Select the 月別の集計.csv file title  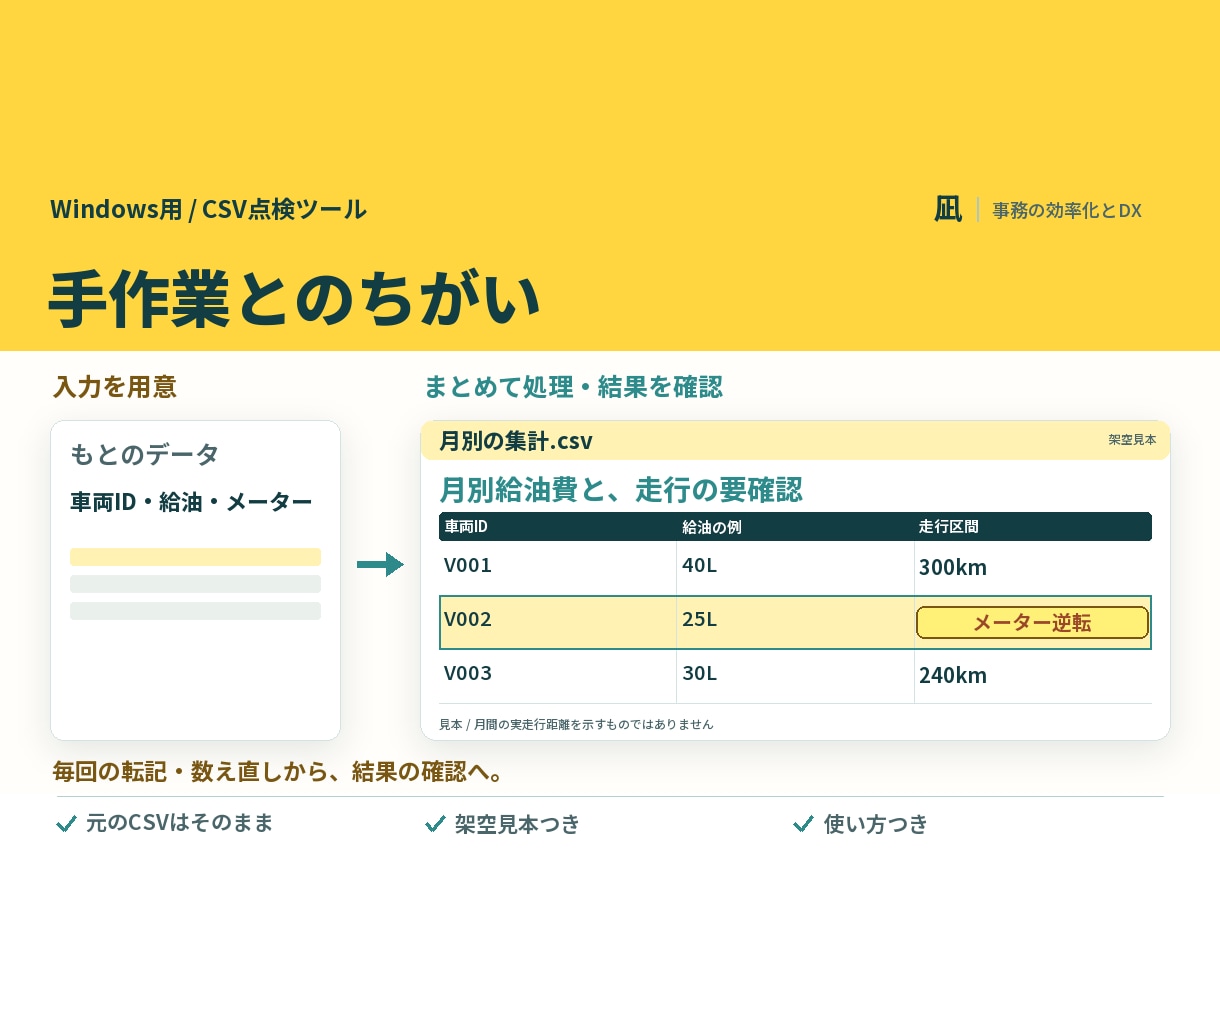pyautogui.click(x=516, y=441)
